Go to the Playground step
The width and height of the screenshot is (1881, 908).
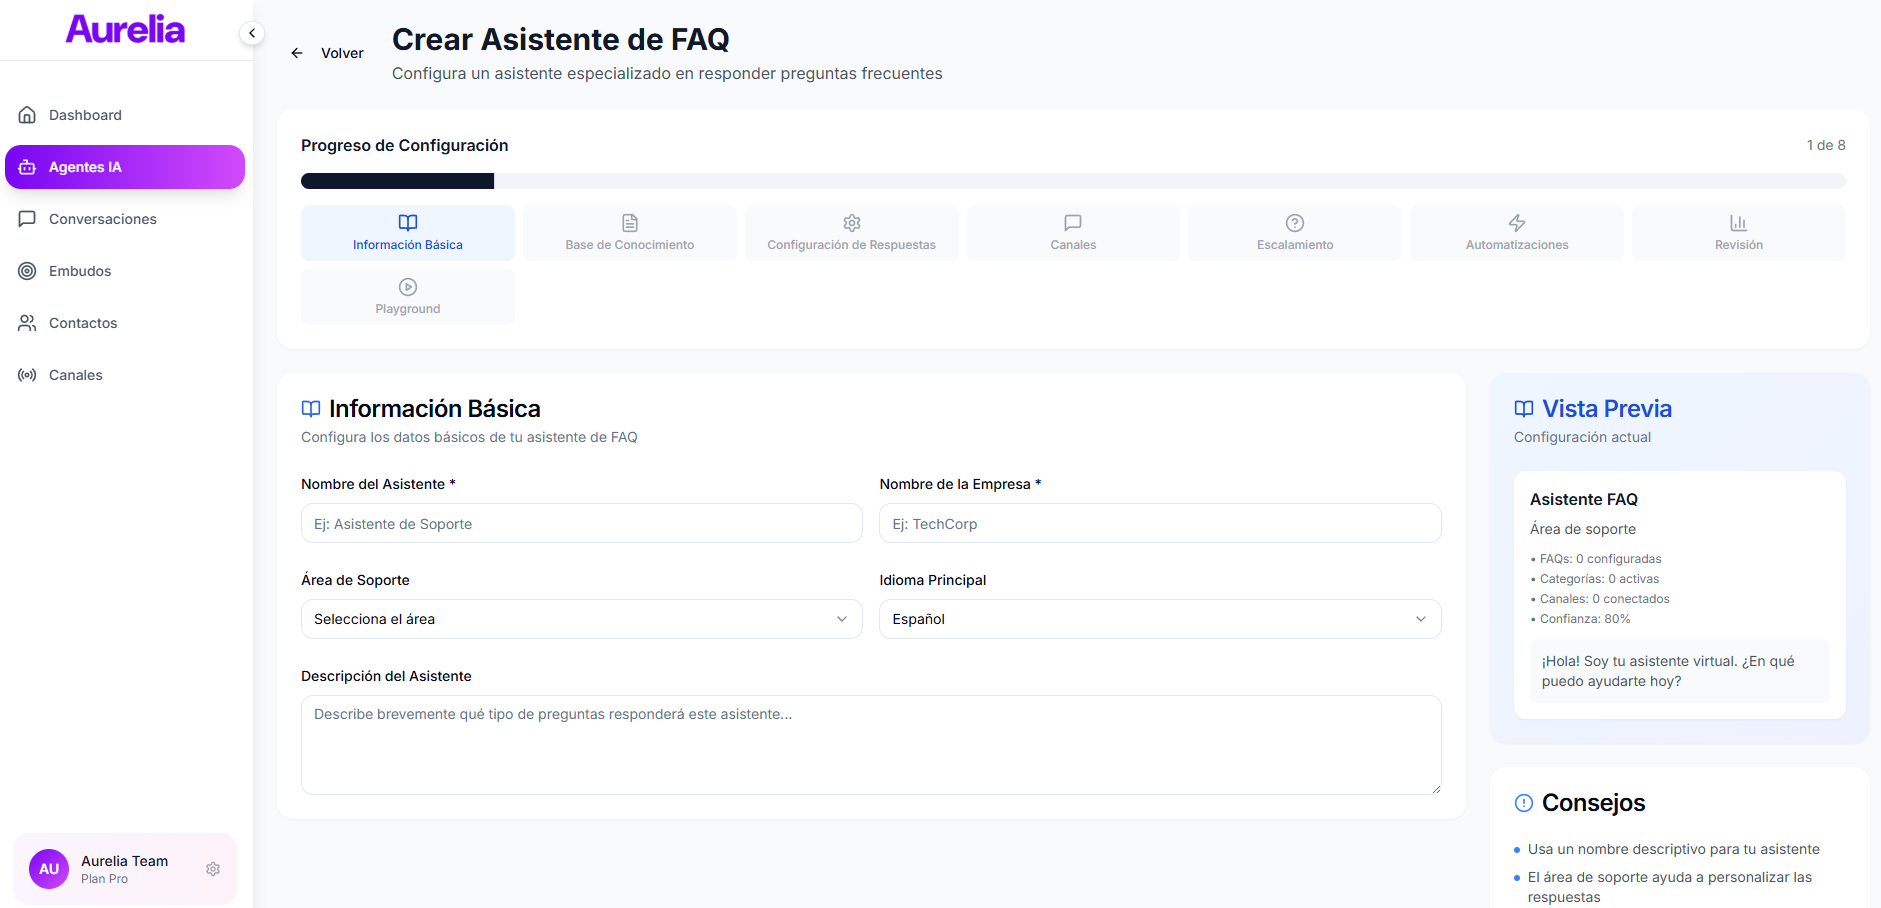(407, 297)
